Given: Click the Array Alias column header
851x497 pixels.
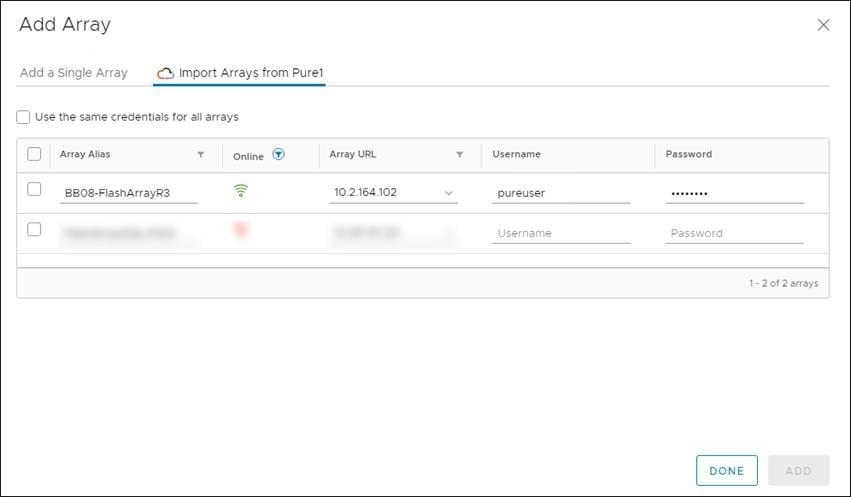Looking at the screenshot, I should coord(85,154).
